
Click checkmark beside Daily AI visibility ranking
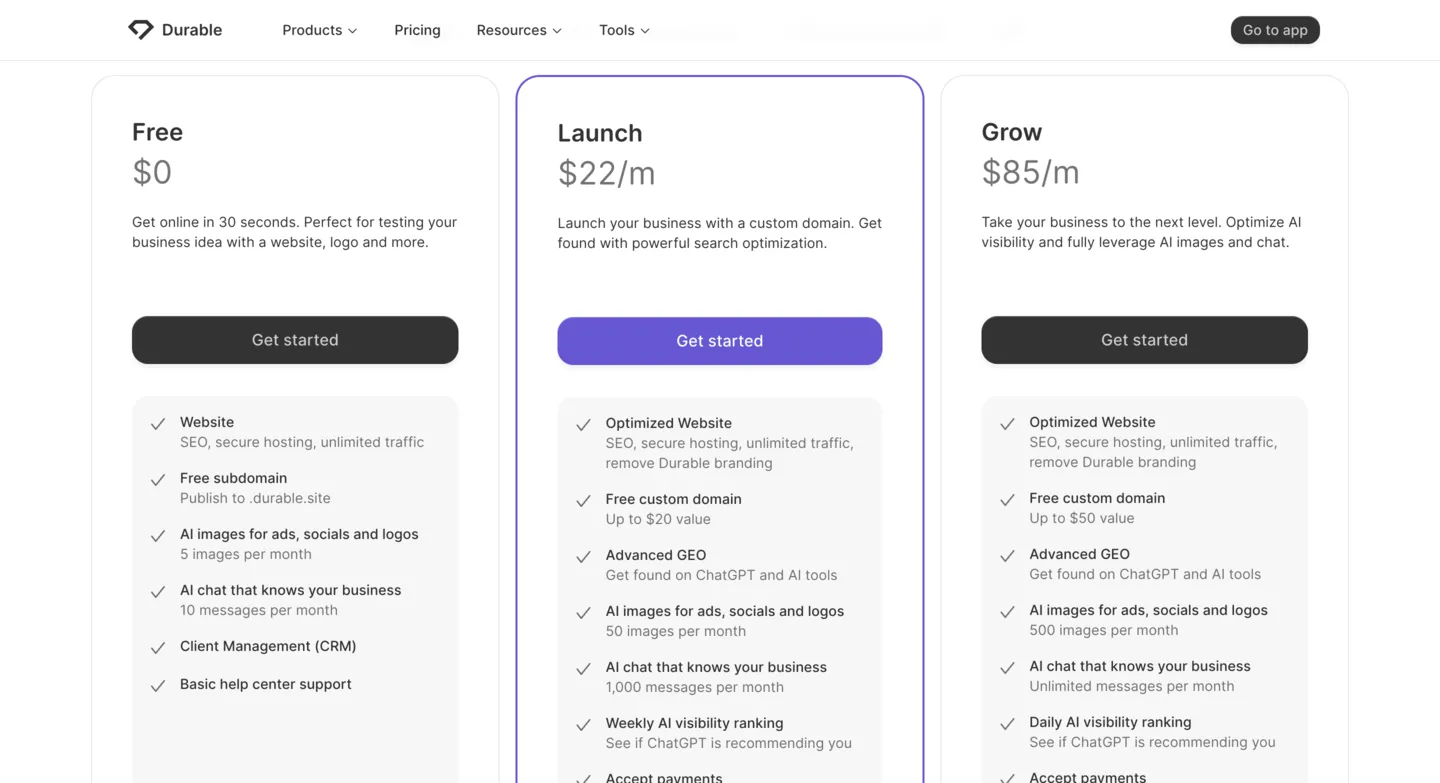tap(1007, 724)
